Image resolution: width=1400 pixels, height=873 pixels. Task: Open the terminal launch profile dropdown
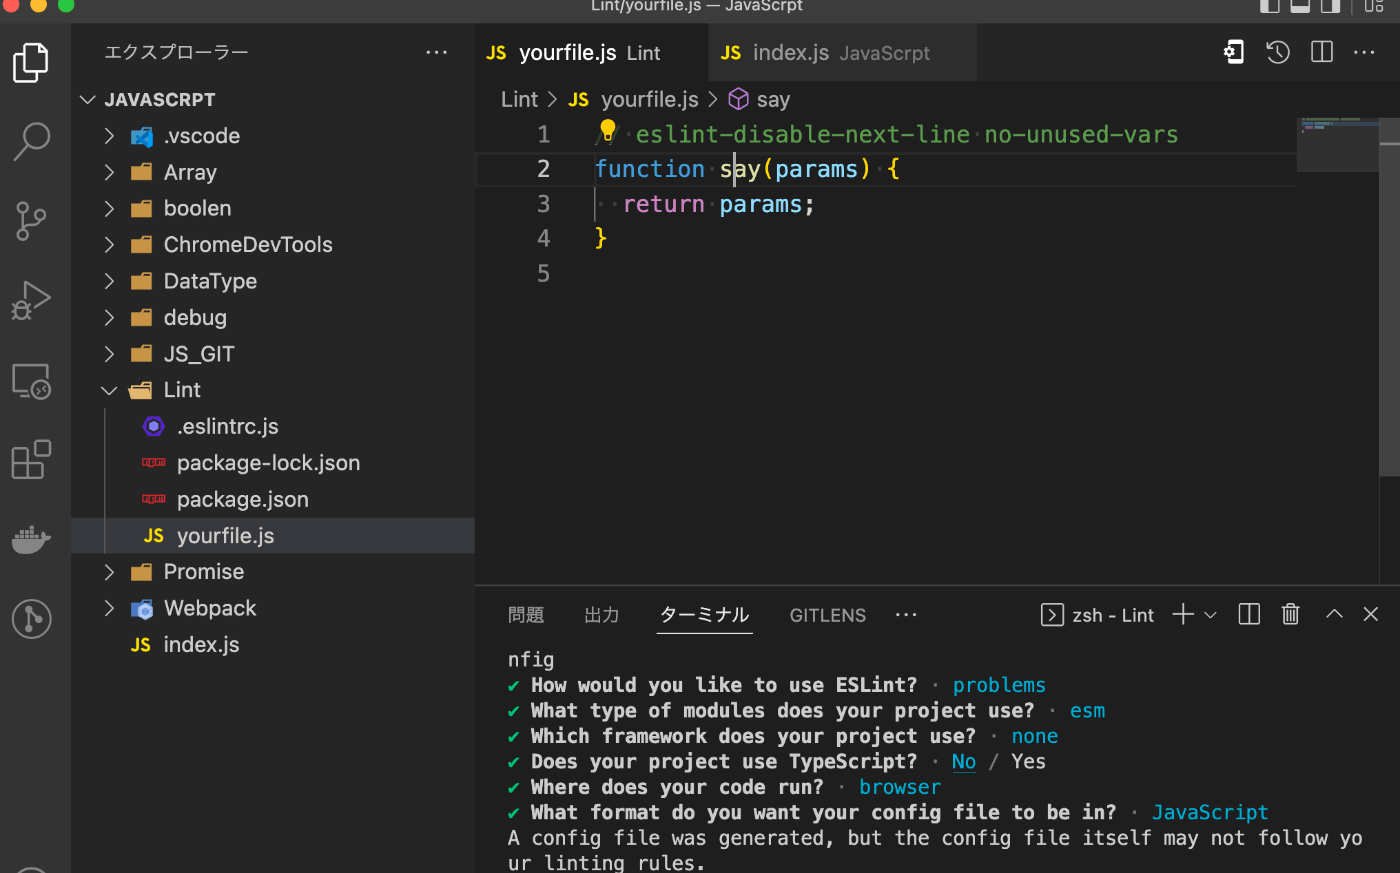point(1210,615)
